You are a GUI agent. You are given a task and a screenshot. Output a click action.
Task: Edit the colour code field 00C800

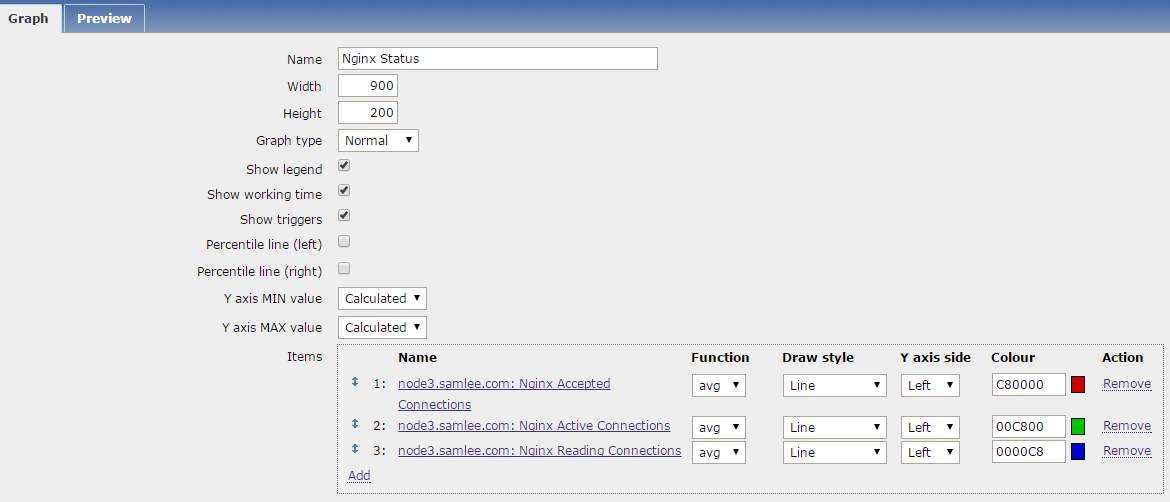pyautogui.click(x=1028, y=427)
